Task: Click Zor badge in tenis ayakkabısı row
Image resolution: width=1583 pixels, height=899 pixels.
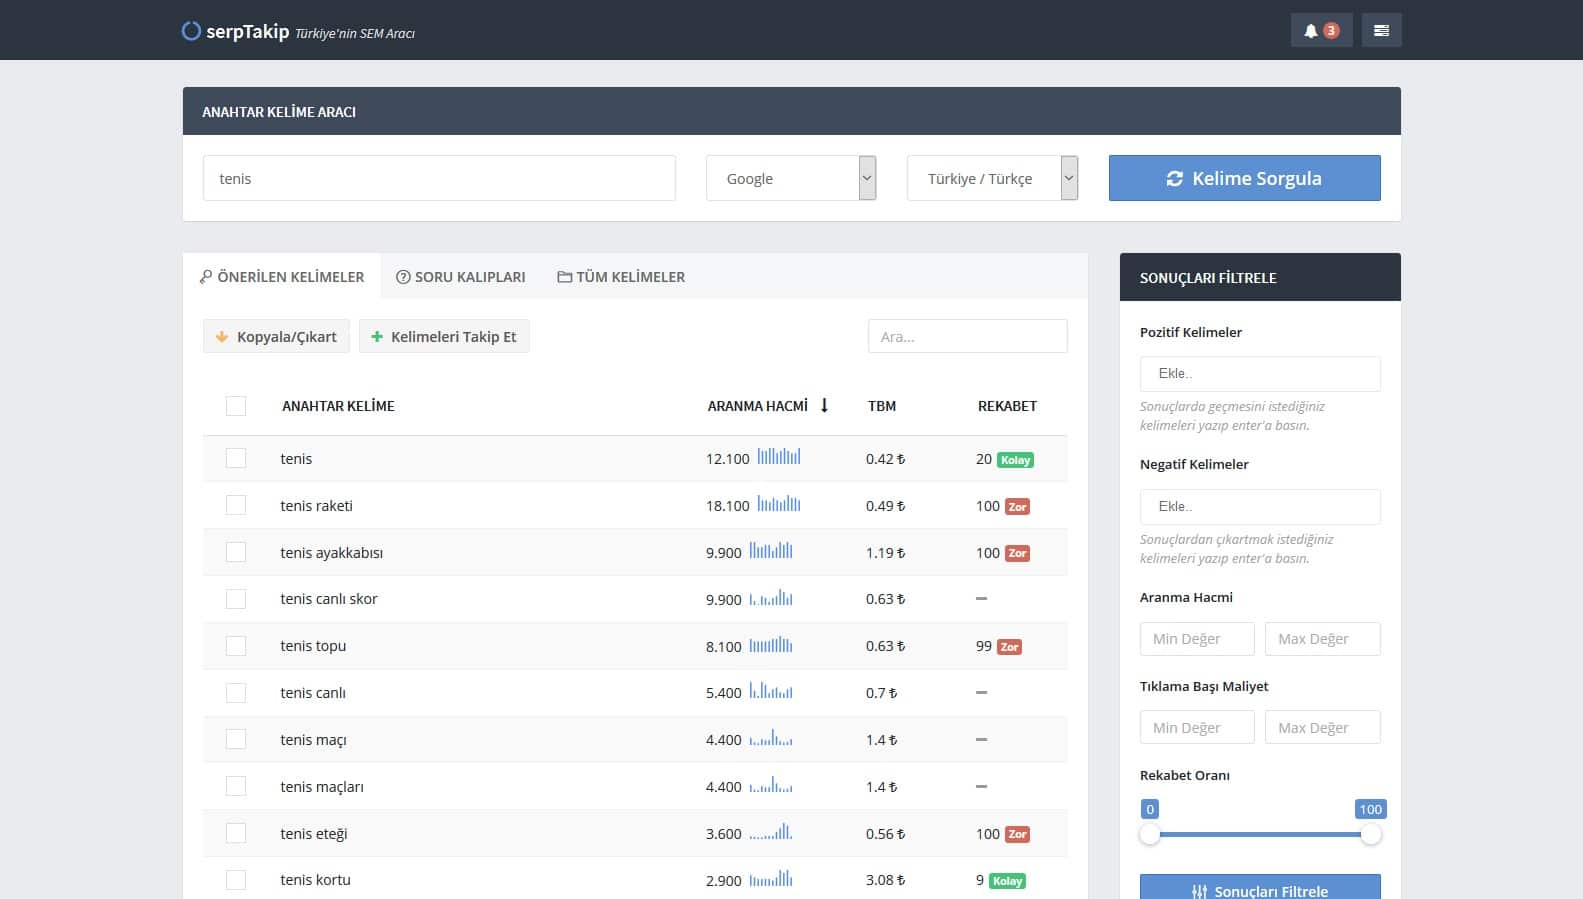Action: [x=1017, y=553]
